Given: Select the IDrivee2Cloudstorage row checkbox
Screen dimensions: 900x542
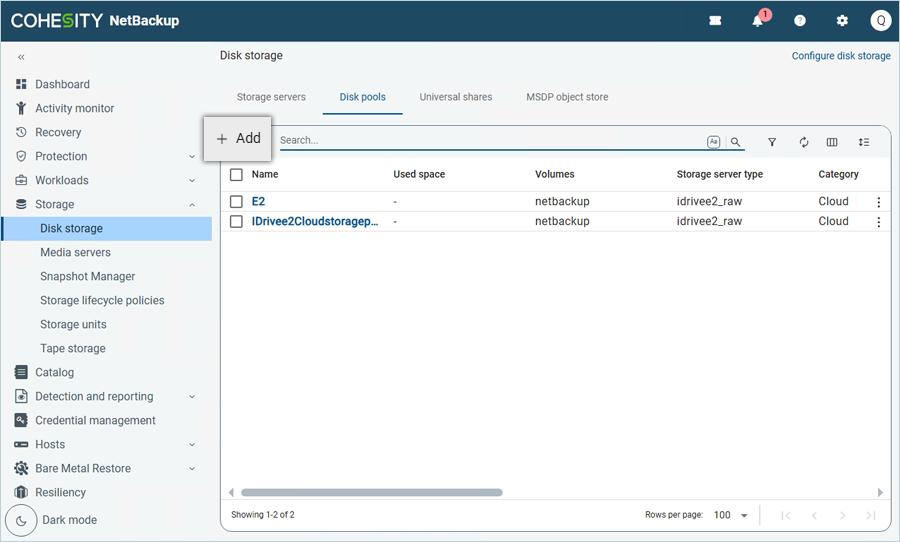Looking at the screenshot, I should 237,222.
